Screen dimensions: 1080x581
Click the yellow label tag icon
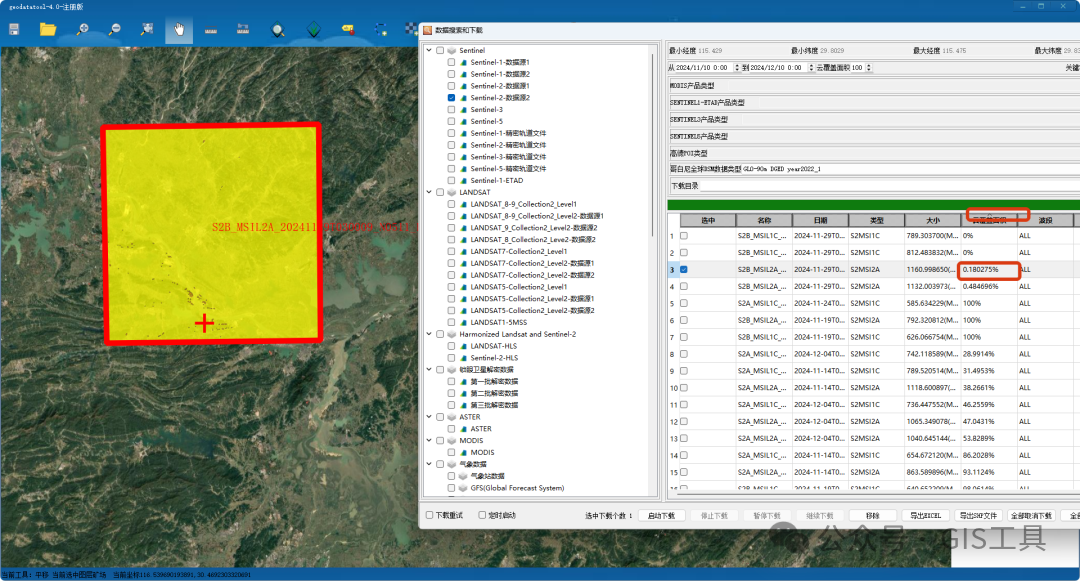click(x=348, y=30)
